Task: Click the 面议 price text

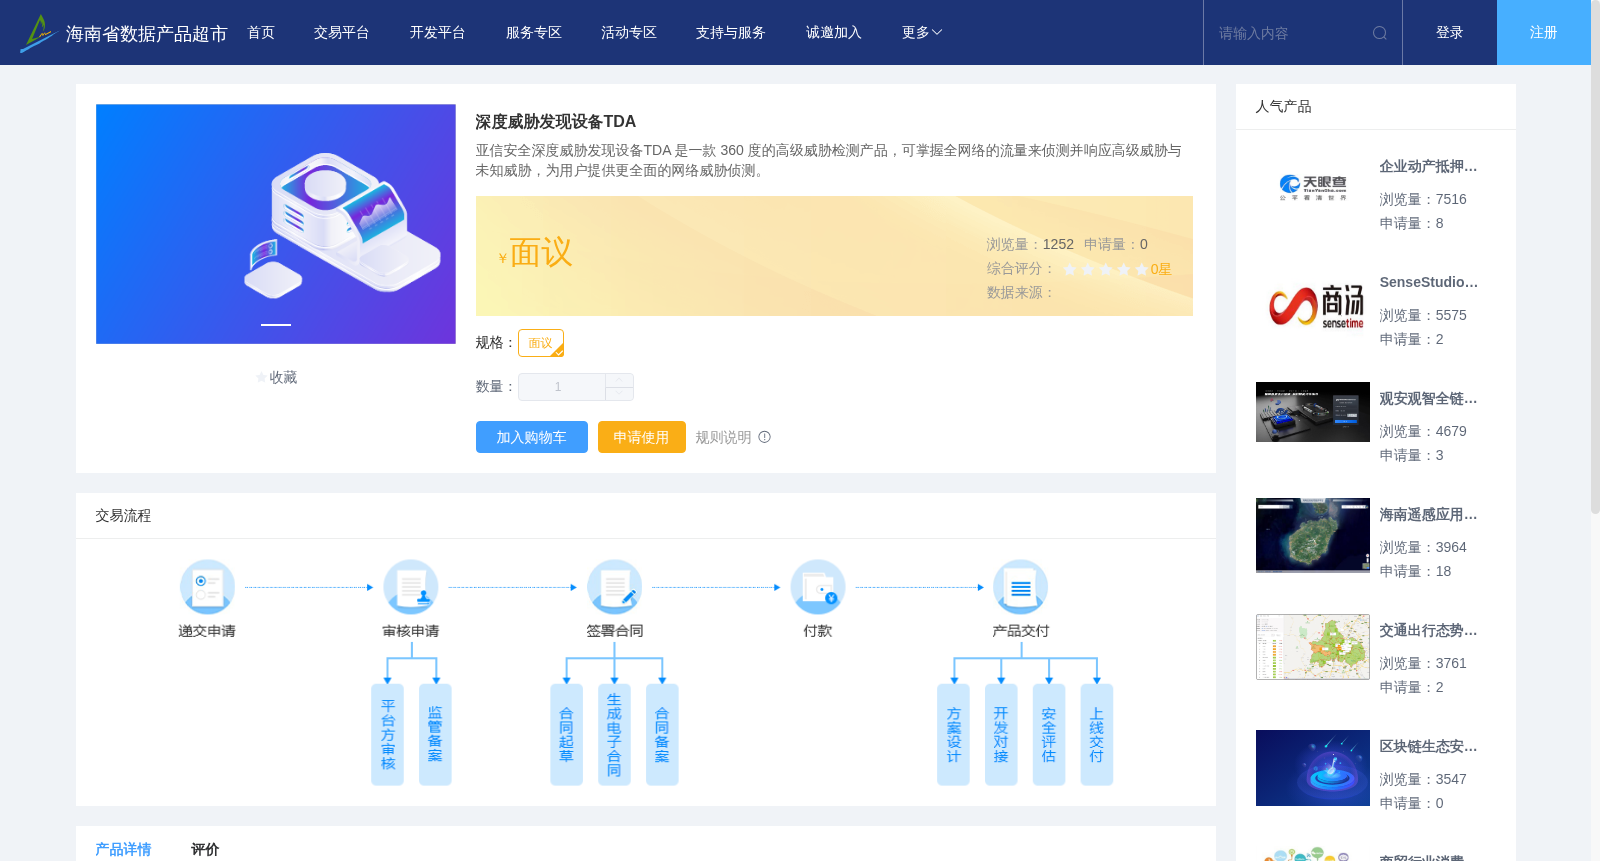Action: pyautogui.click(x=541, y=252)
